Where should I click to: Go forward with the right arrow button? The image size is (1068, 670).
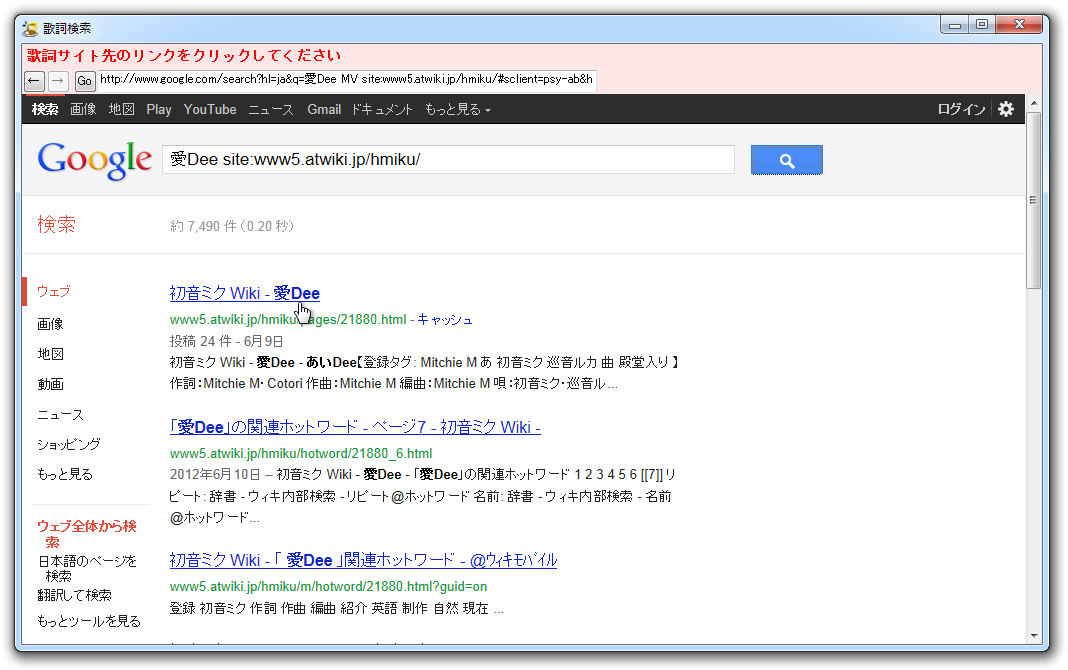coord(58,81)
